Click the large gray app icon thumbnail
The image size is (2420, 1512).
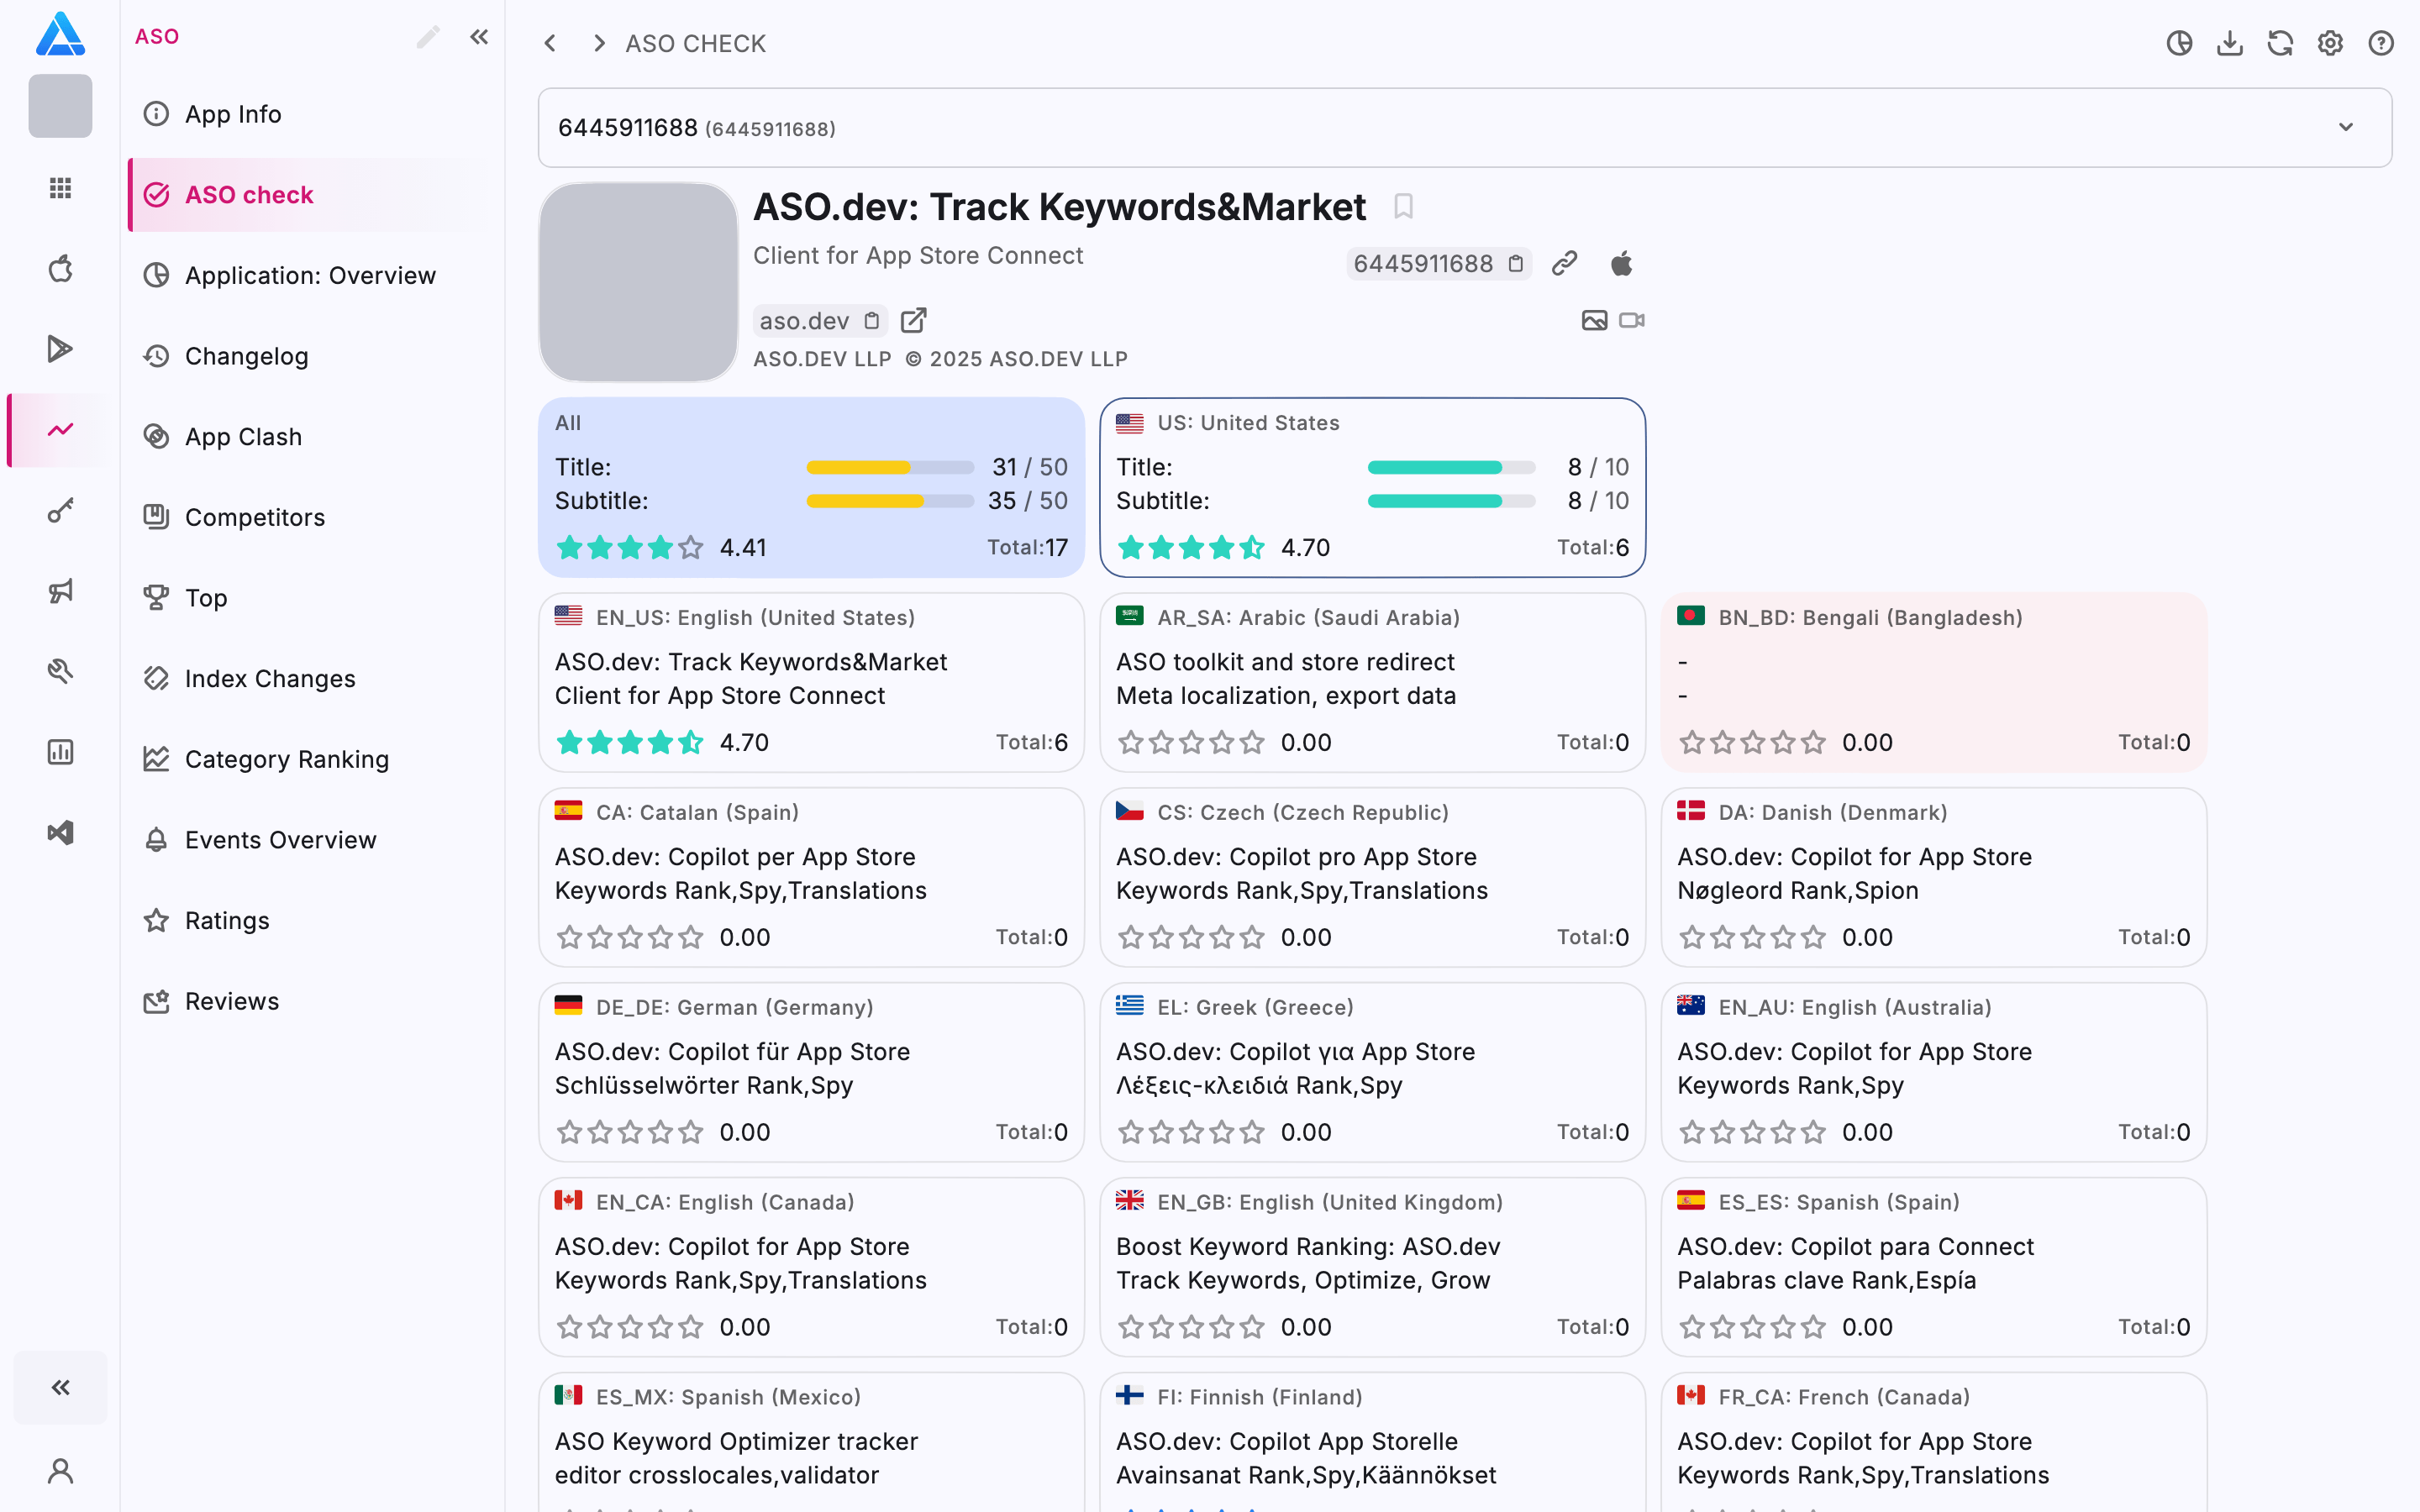pos(638,282)
